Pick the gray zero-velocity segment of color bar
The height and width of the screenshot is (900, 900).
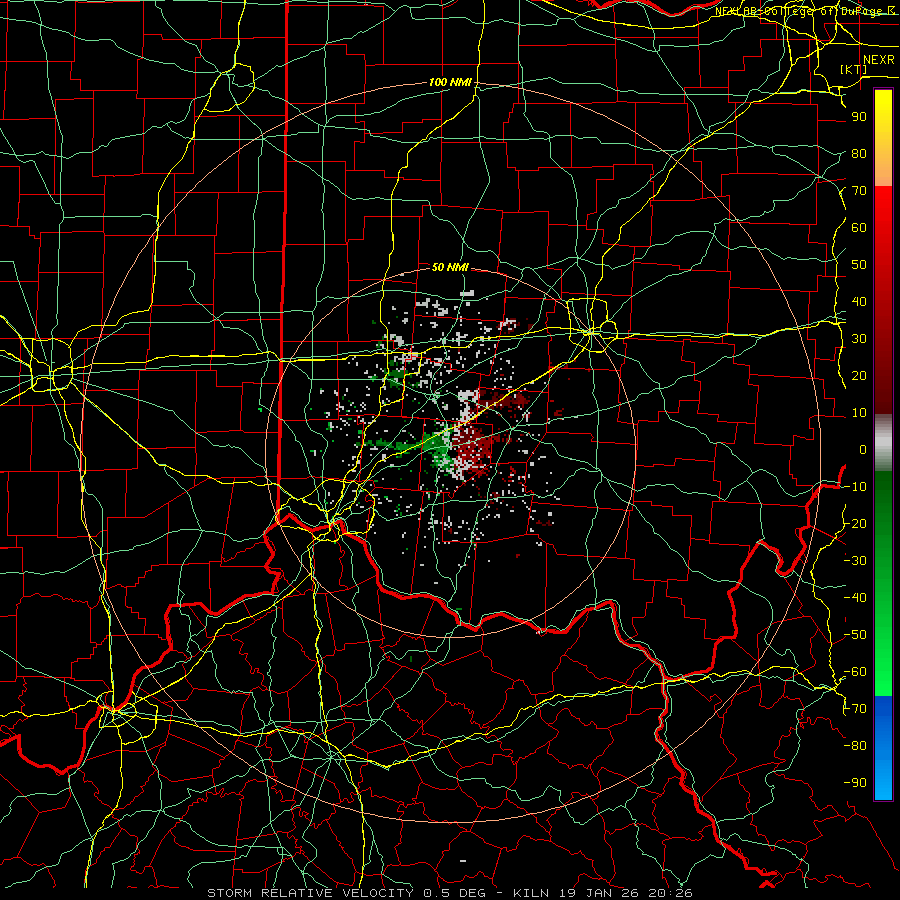coord(883,443)
